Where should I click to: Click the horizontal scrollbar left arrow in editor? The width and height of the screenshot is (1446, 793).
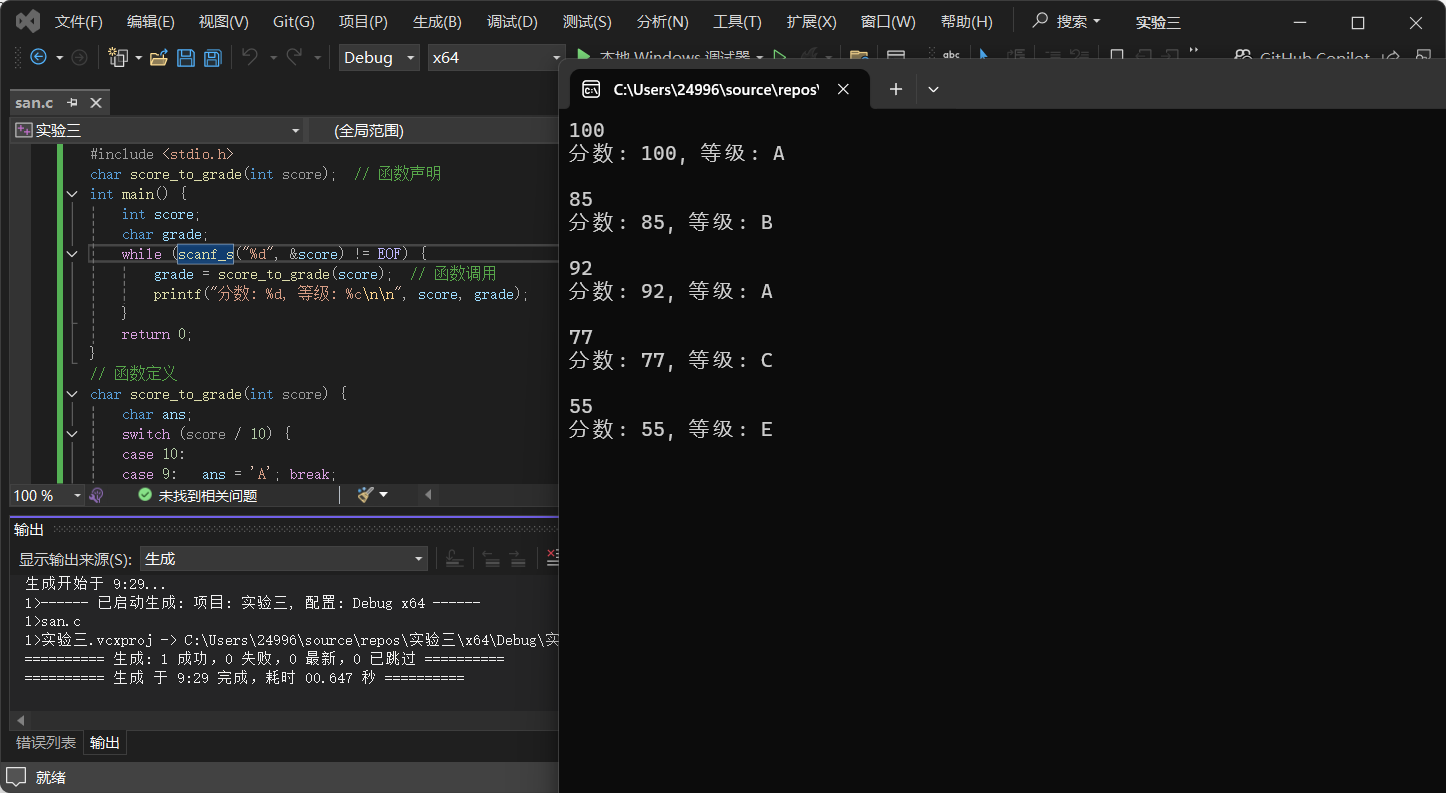tap(428, 495)
